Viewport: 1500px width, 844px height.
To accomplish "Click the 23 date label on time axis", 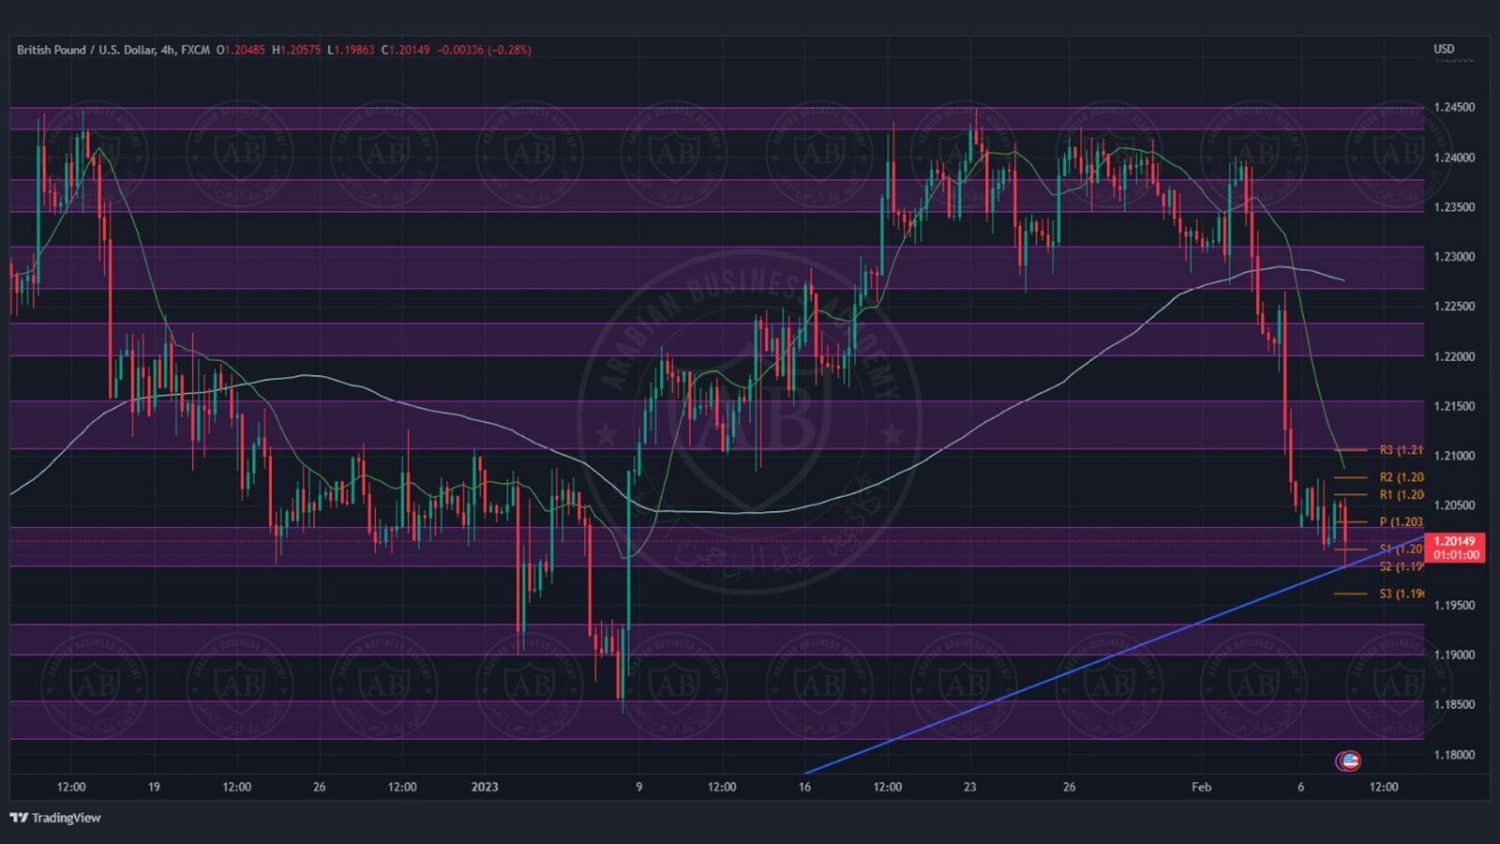I will pos(969,787).
